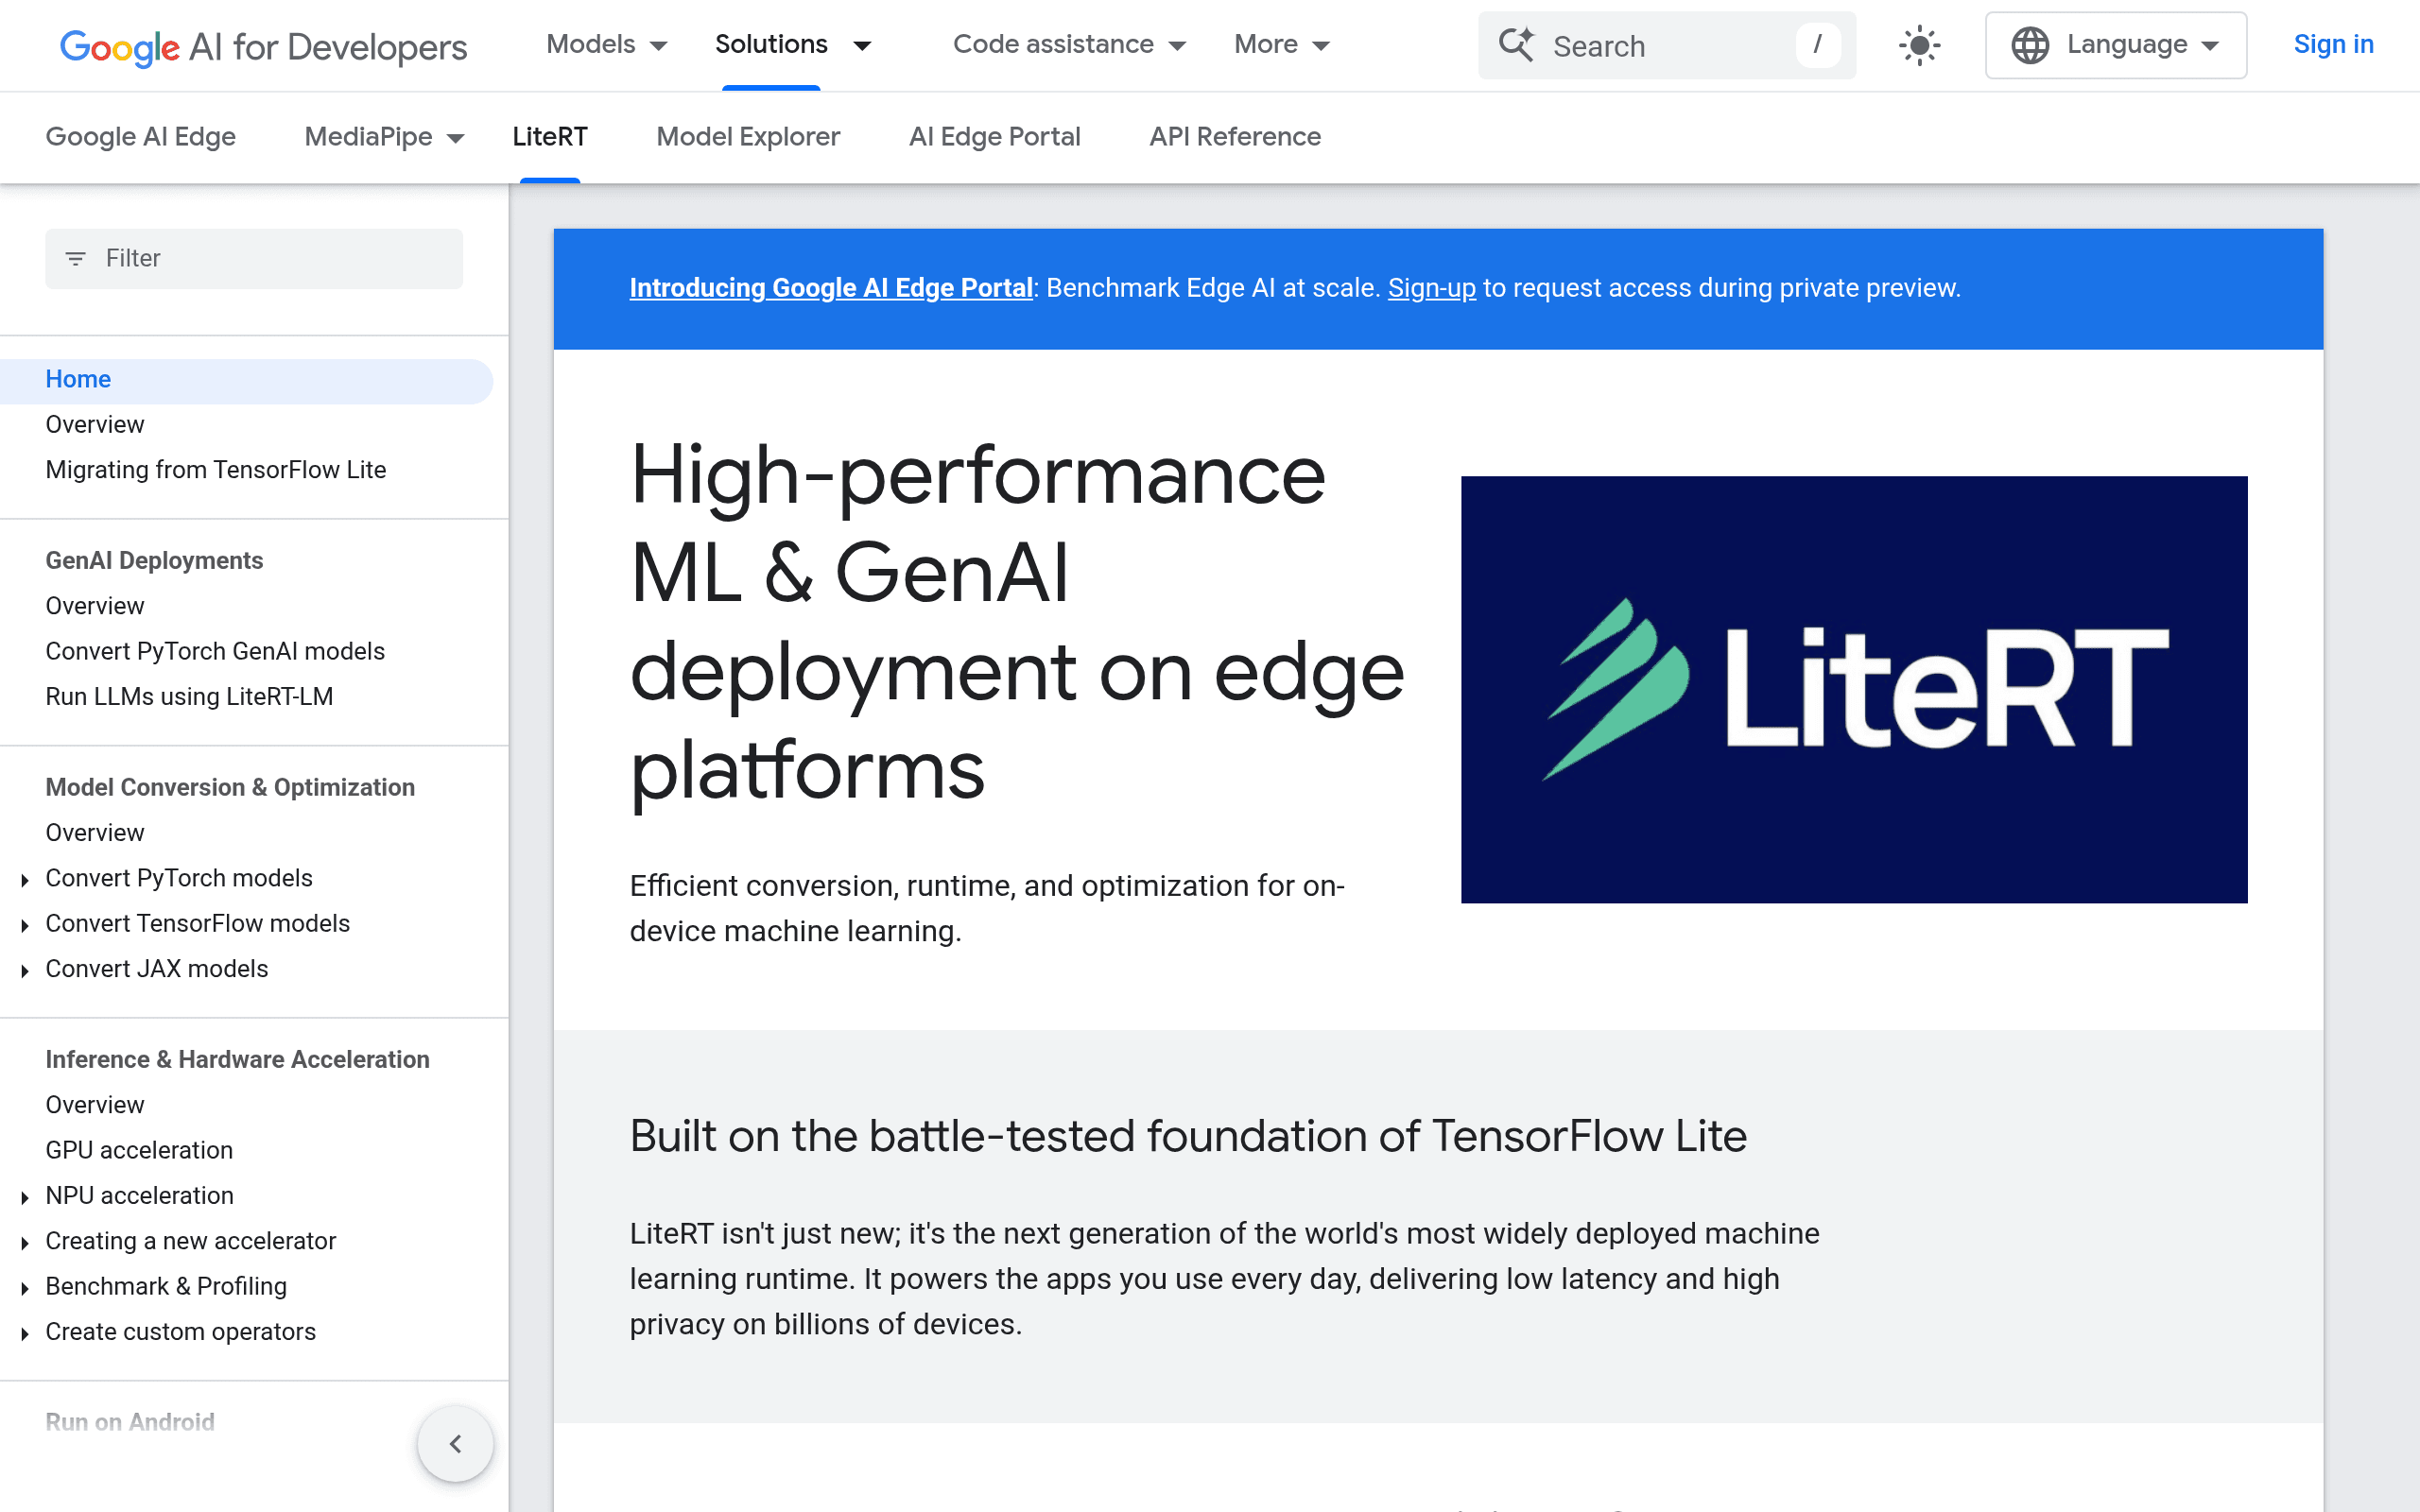This screenshot has height=1512, width=2420.
Task: Click the filter lines icon in sidebar
Action: (x=75, y=259)
